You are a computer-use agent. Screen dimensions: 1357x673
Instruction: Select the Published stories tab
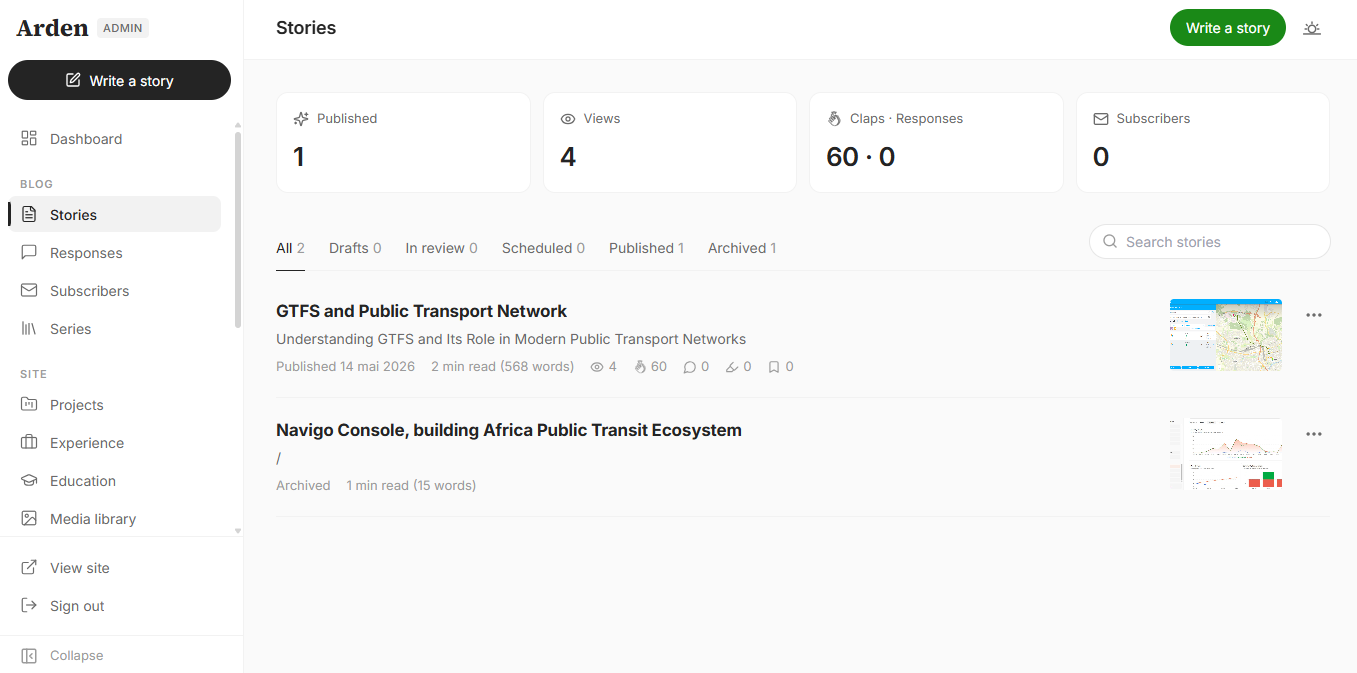click(x=646, y=248)
